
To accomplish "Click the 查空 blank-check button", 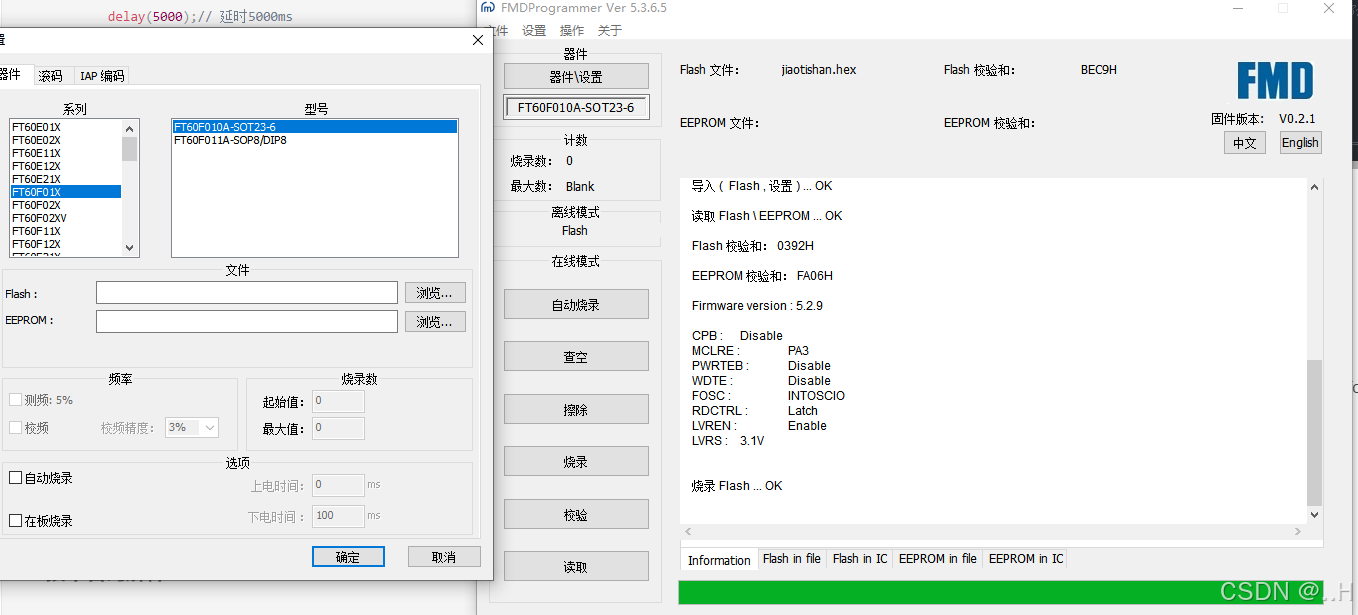I will (576, 356).
